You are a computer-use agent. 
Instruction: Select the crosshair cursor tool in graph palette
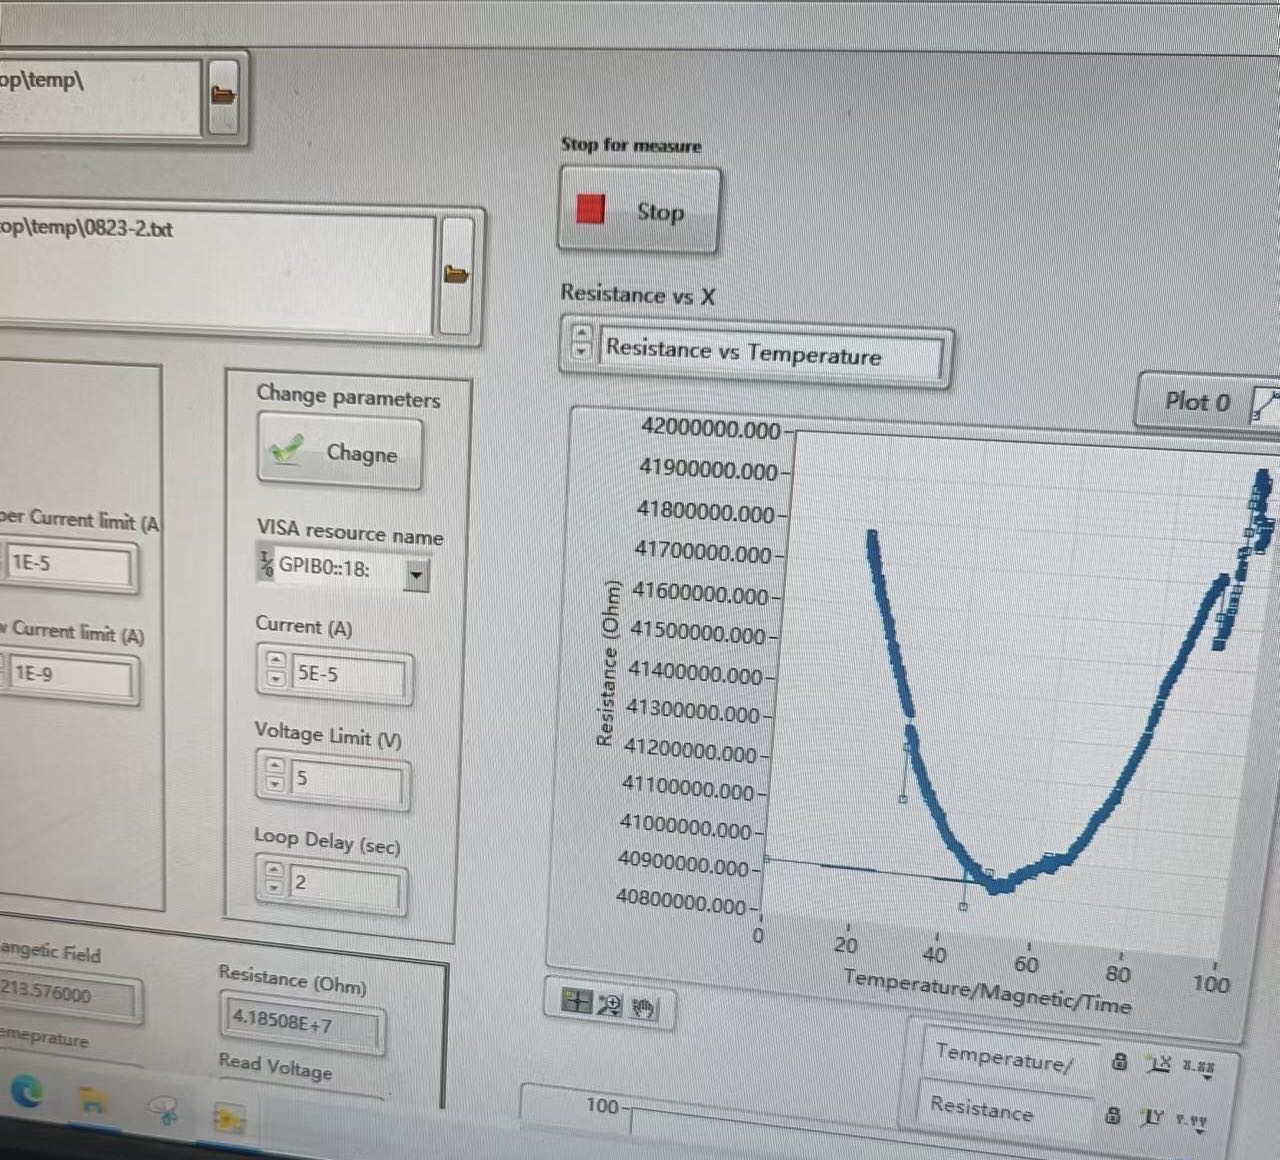pyautogui.click(x=577, y=1001)
